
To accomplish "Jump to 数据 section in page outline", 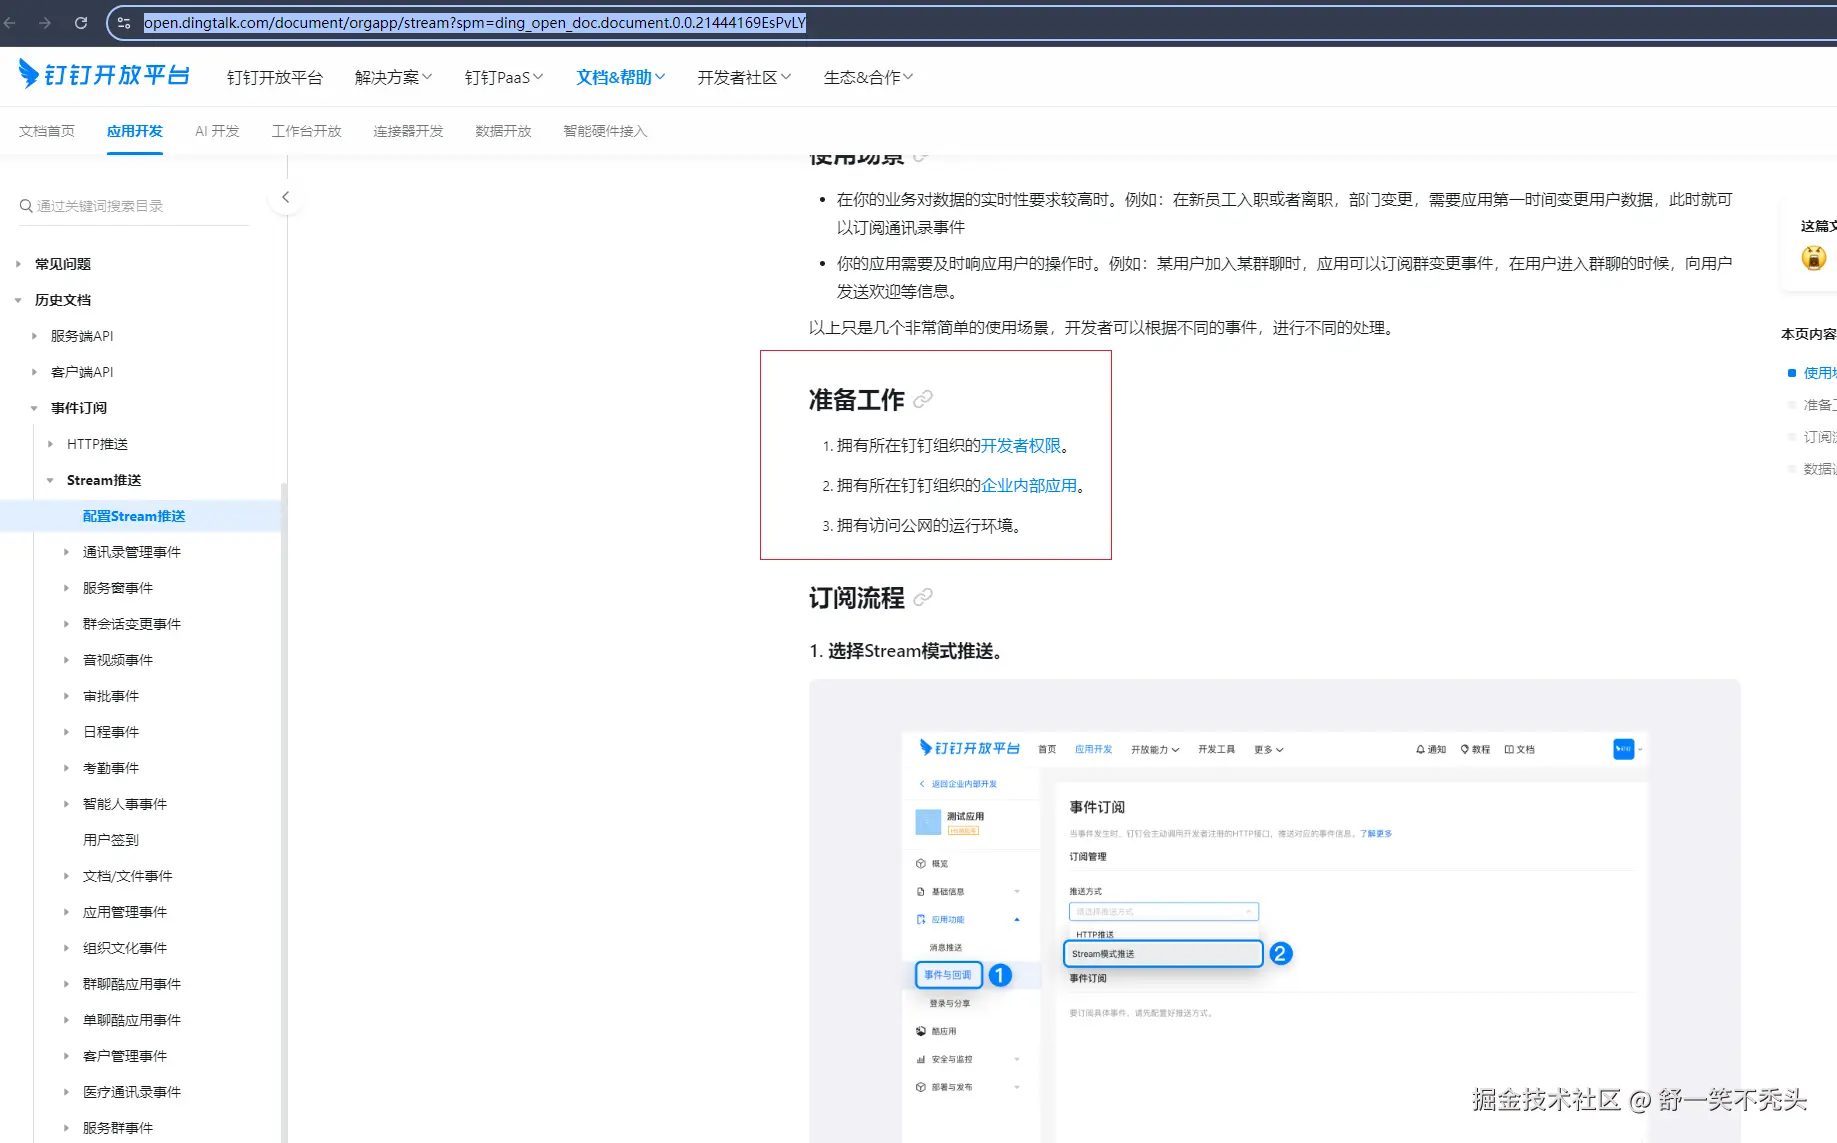I will coord(1820,469).
